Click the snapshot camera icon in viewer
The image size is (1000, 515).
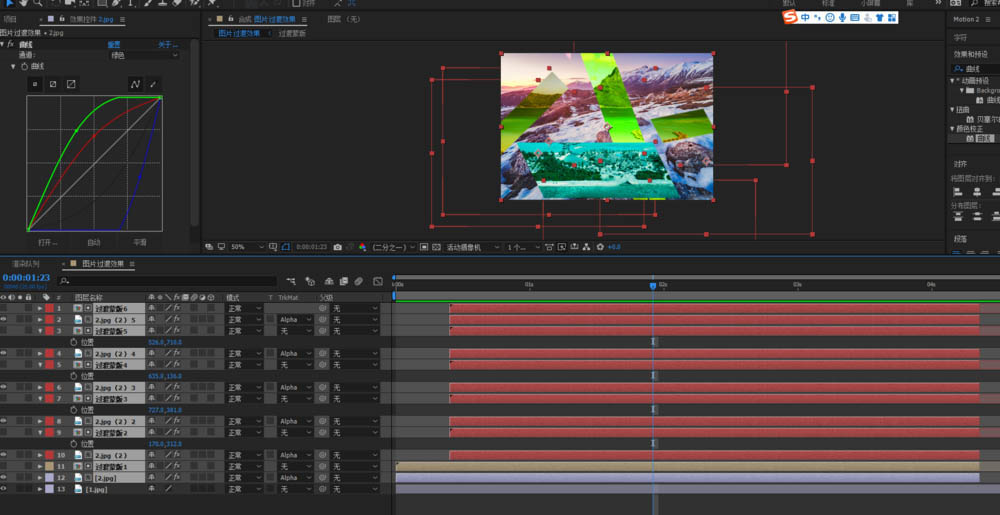pyautogui.click(x=337, y=247)
